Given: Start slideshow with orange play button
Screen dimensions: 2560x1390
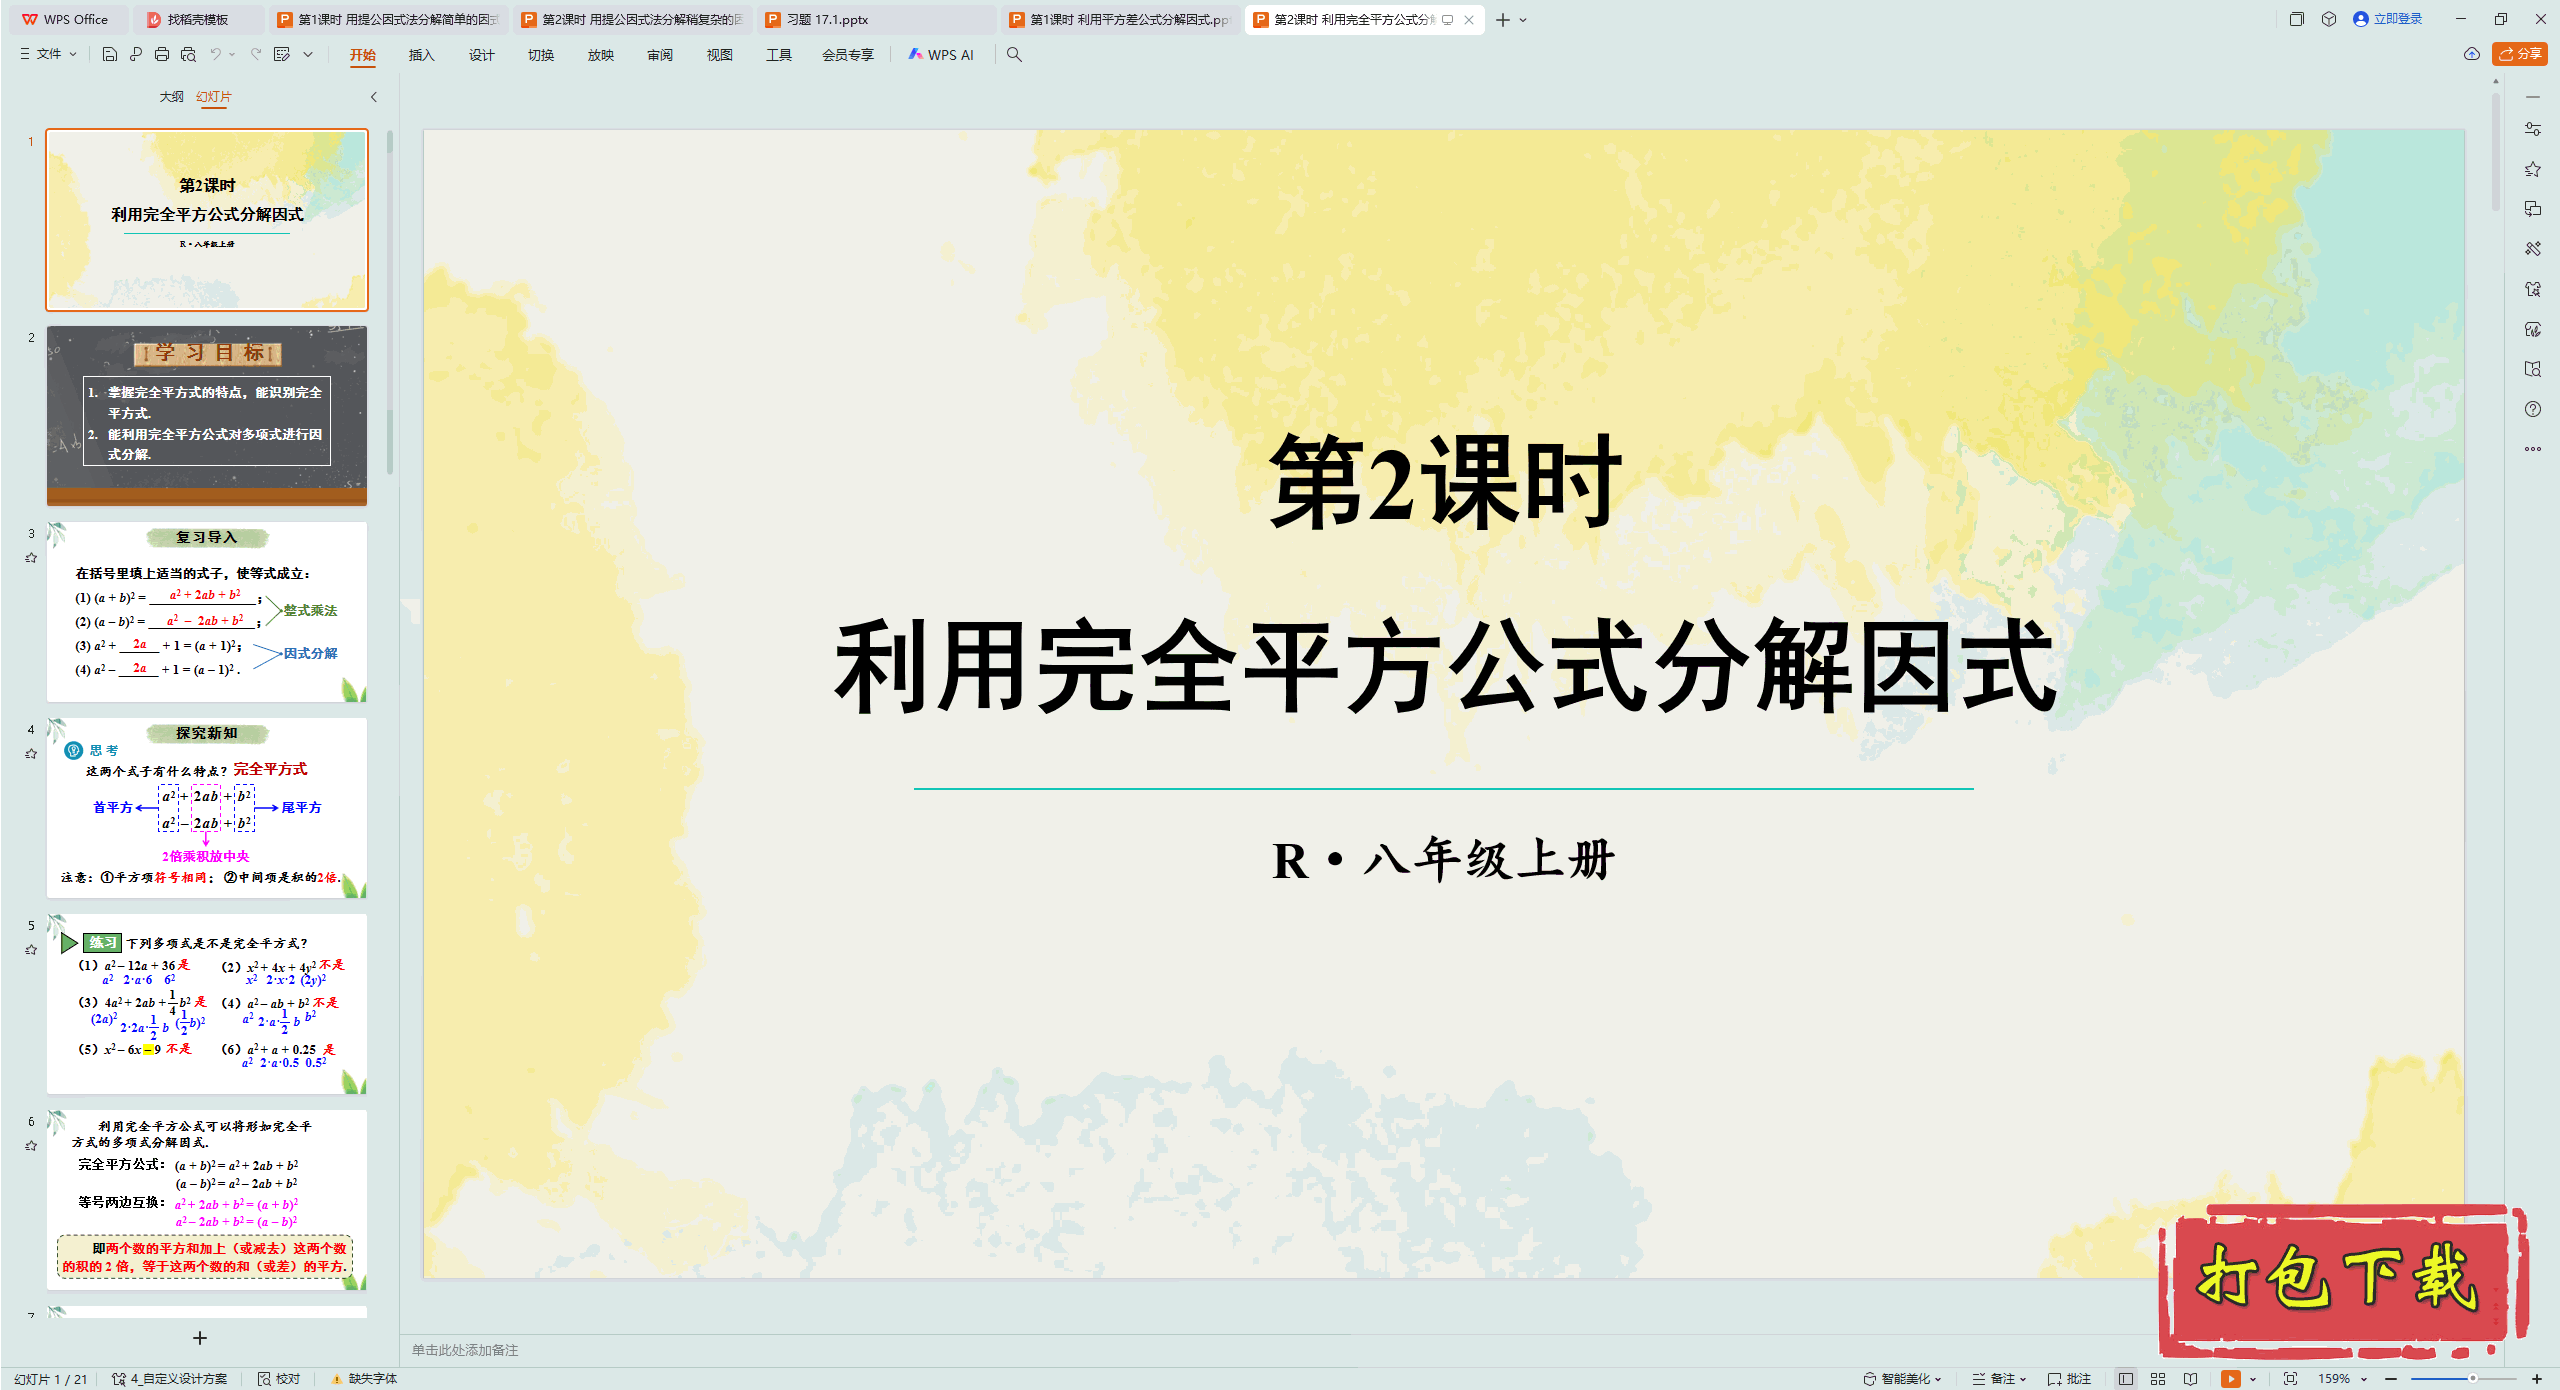Looking at the screenshot, I should (2231, 1379).
